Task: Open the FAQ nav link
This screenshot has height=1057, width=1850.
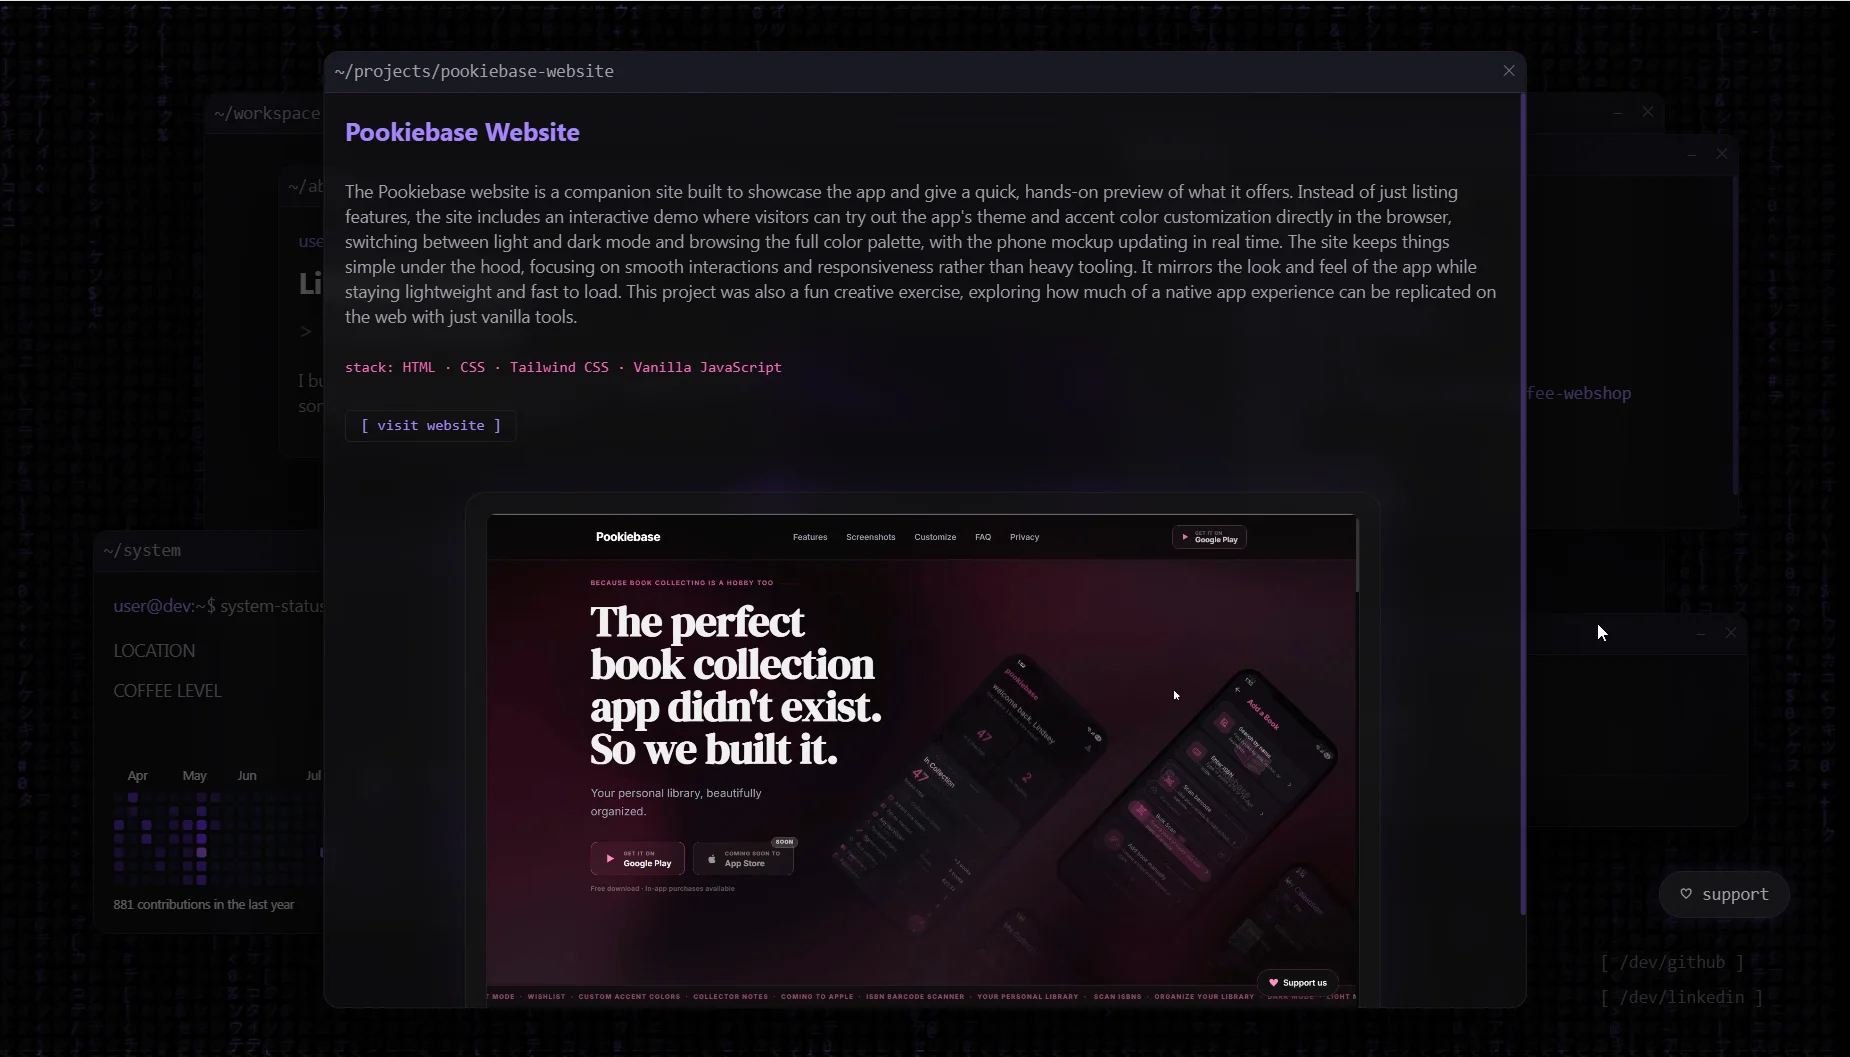Action: point(983,537)
